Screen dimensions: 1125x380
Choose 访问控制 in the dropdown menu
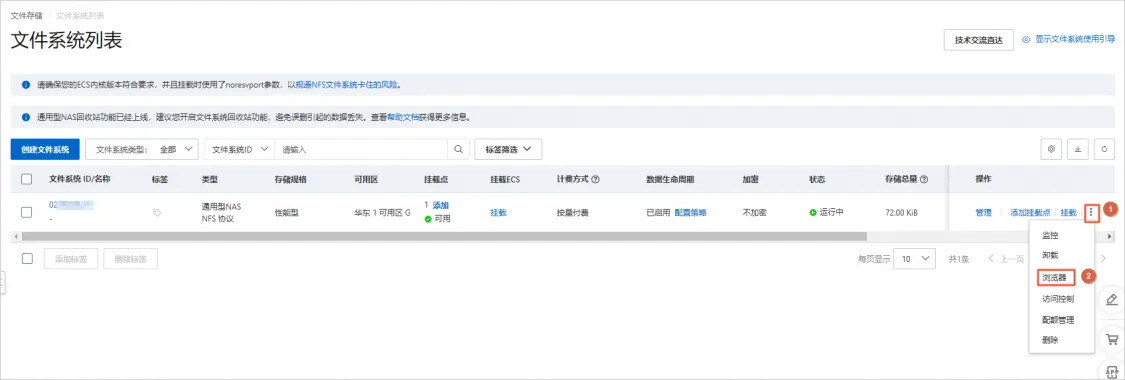(1058, 298)
